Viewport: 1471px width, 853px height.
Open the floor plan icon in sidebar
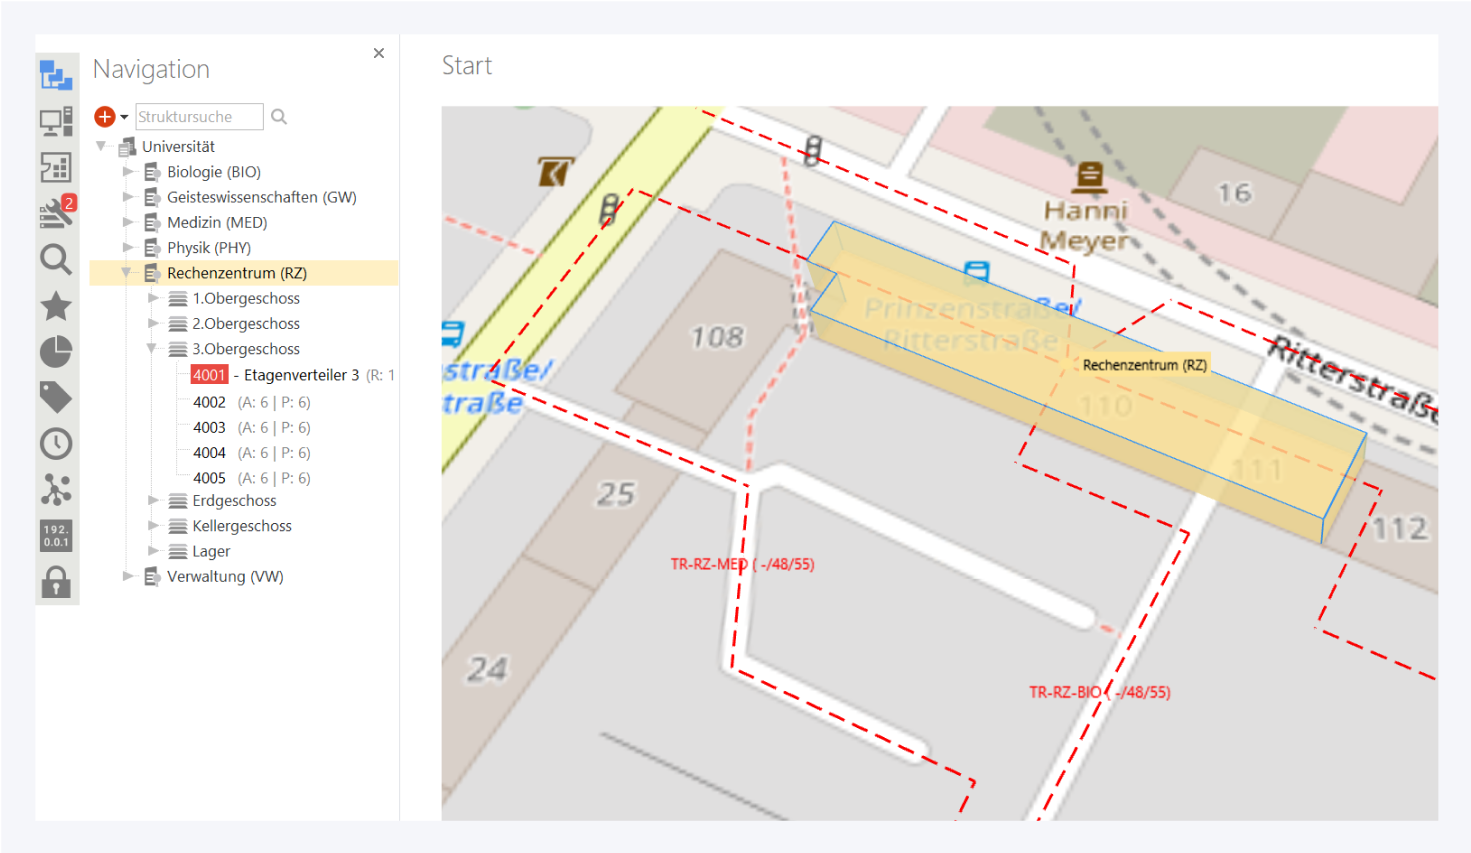coord(56,167)
